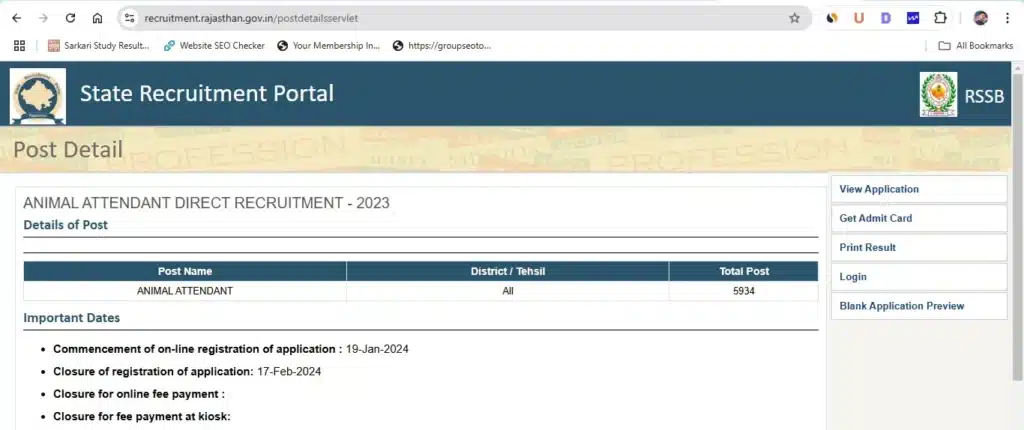This screenshot has width=1024, height=430.
Task: Click the purple D extension icon
Action: (886, 18)
